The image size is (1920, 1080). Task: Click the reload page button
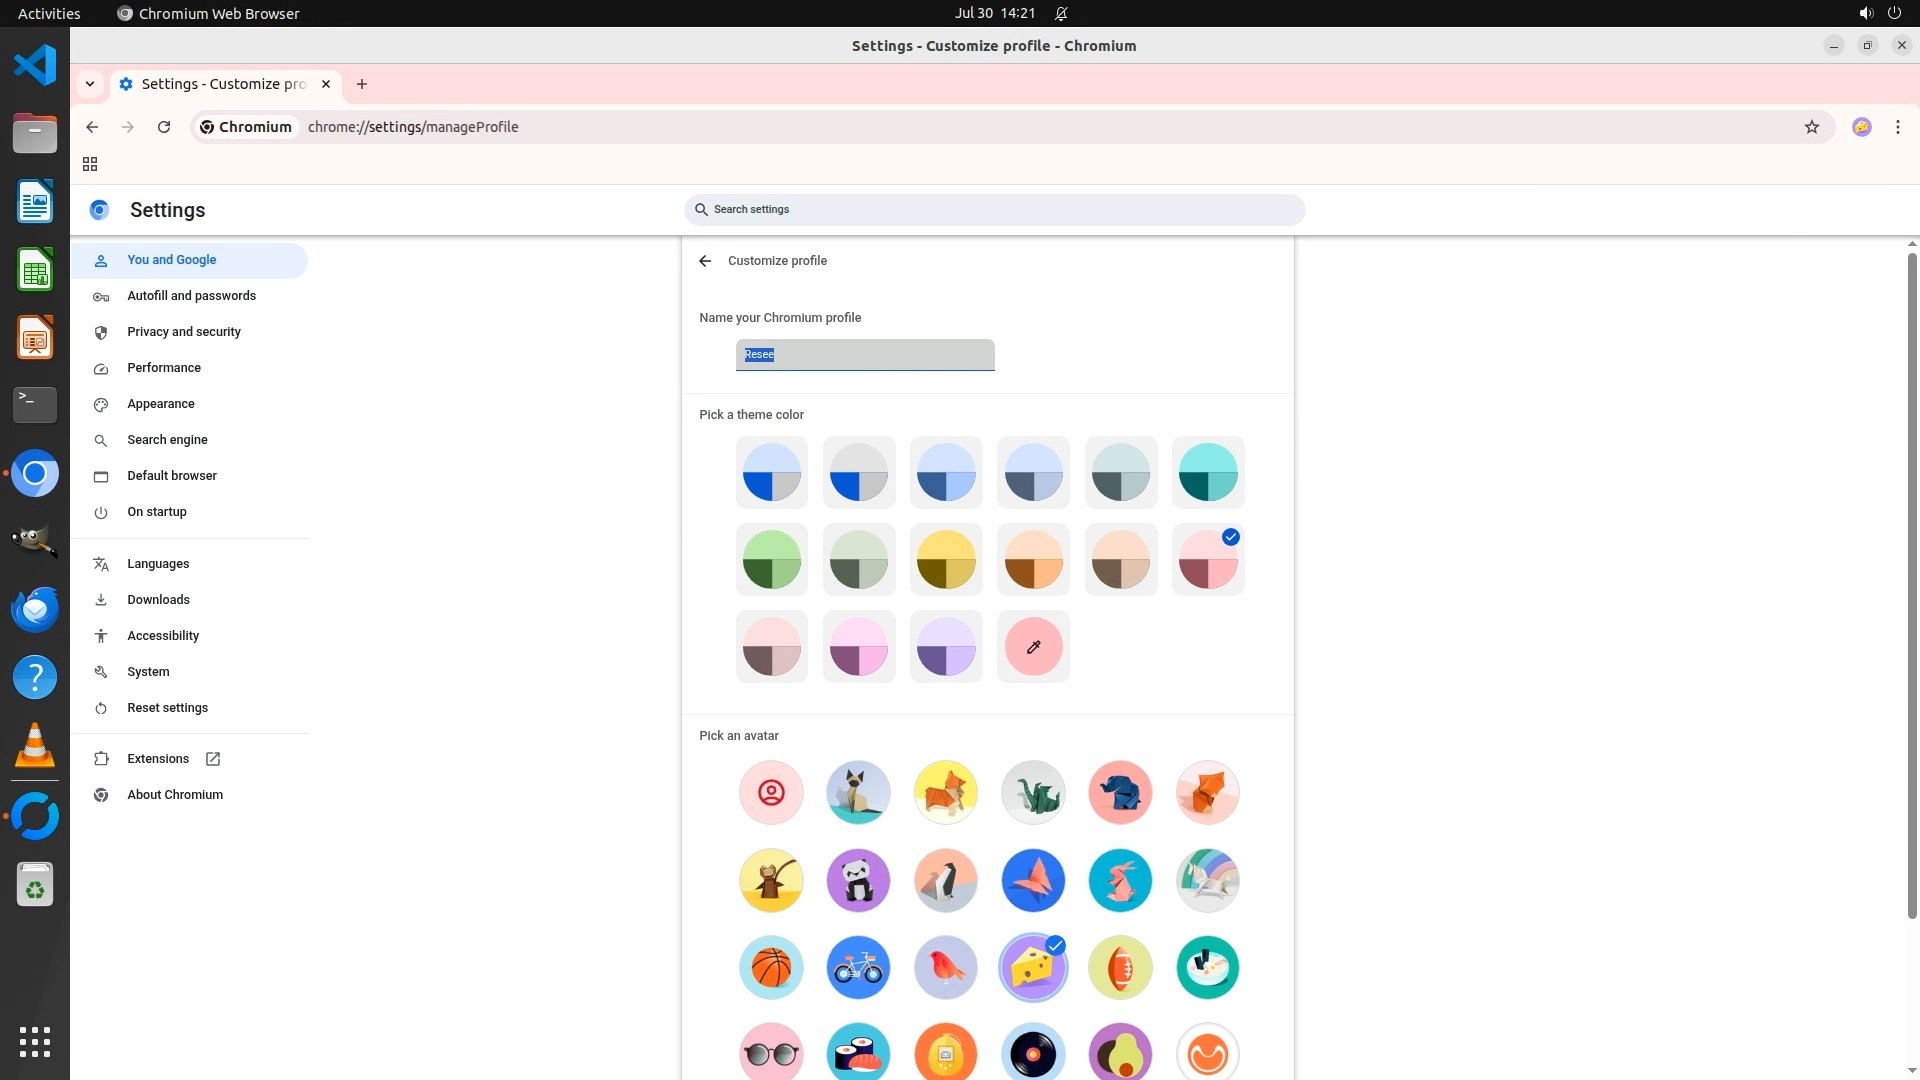point(164,127)
